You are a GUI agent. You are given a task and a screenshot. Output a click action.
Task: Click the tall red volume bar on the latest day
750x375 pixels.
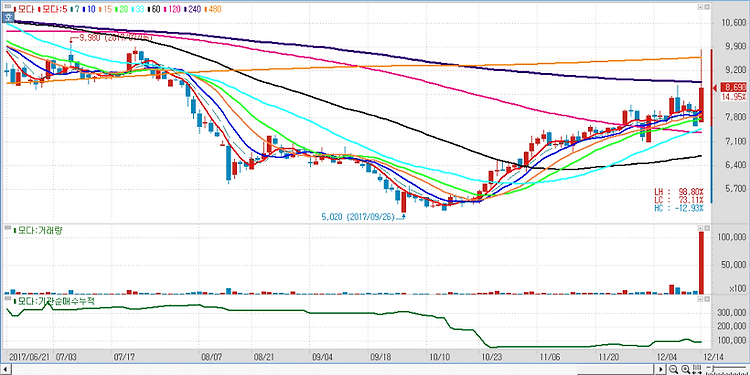[x=701, y=263]
